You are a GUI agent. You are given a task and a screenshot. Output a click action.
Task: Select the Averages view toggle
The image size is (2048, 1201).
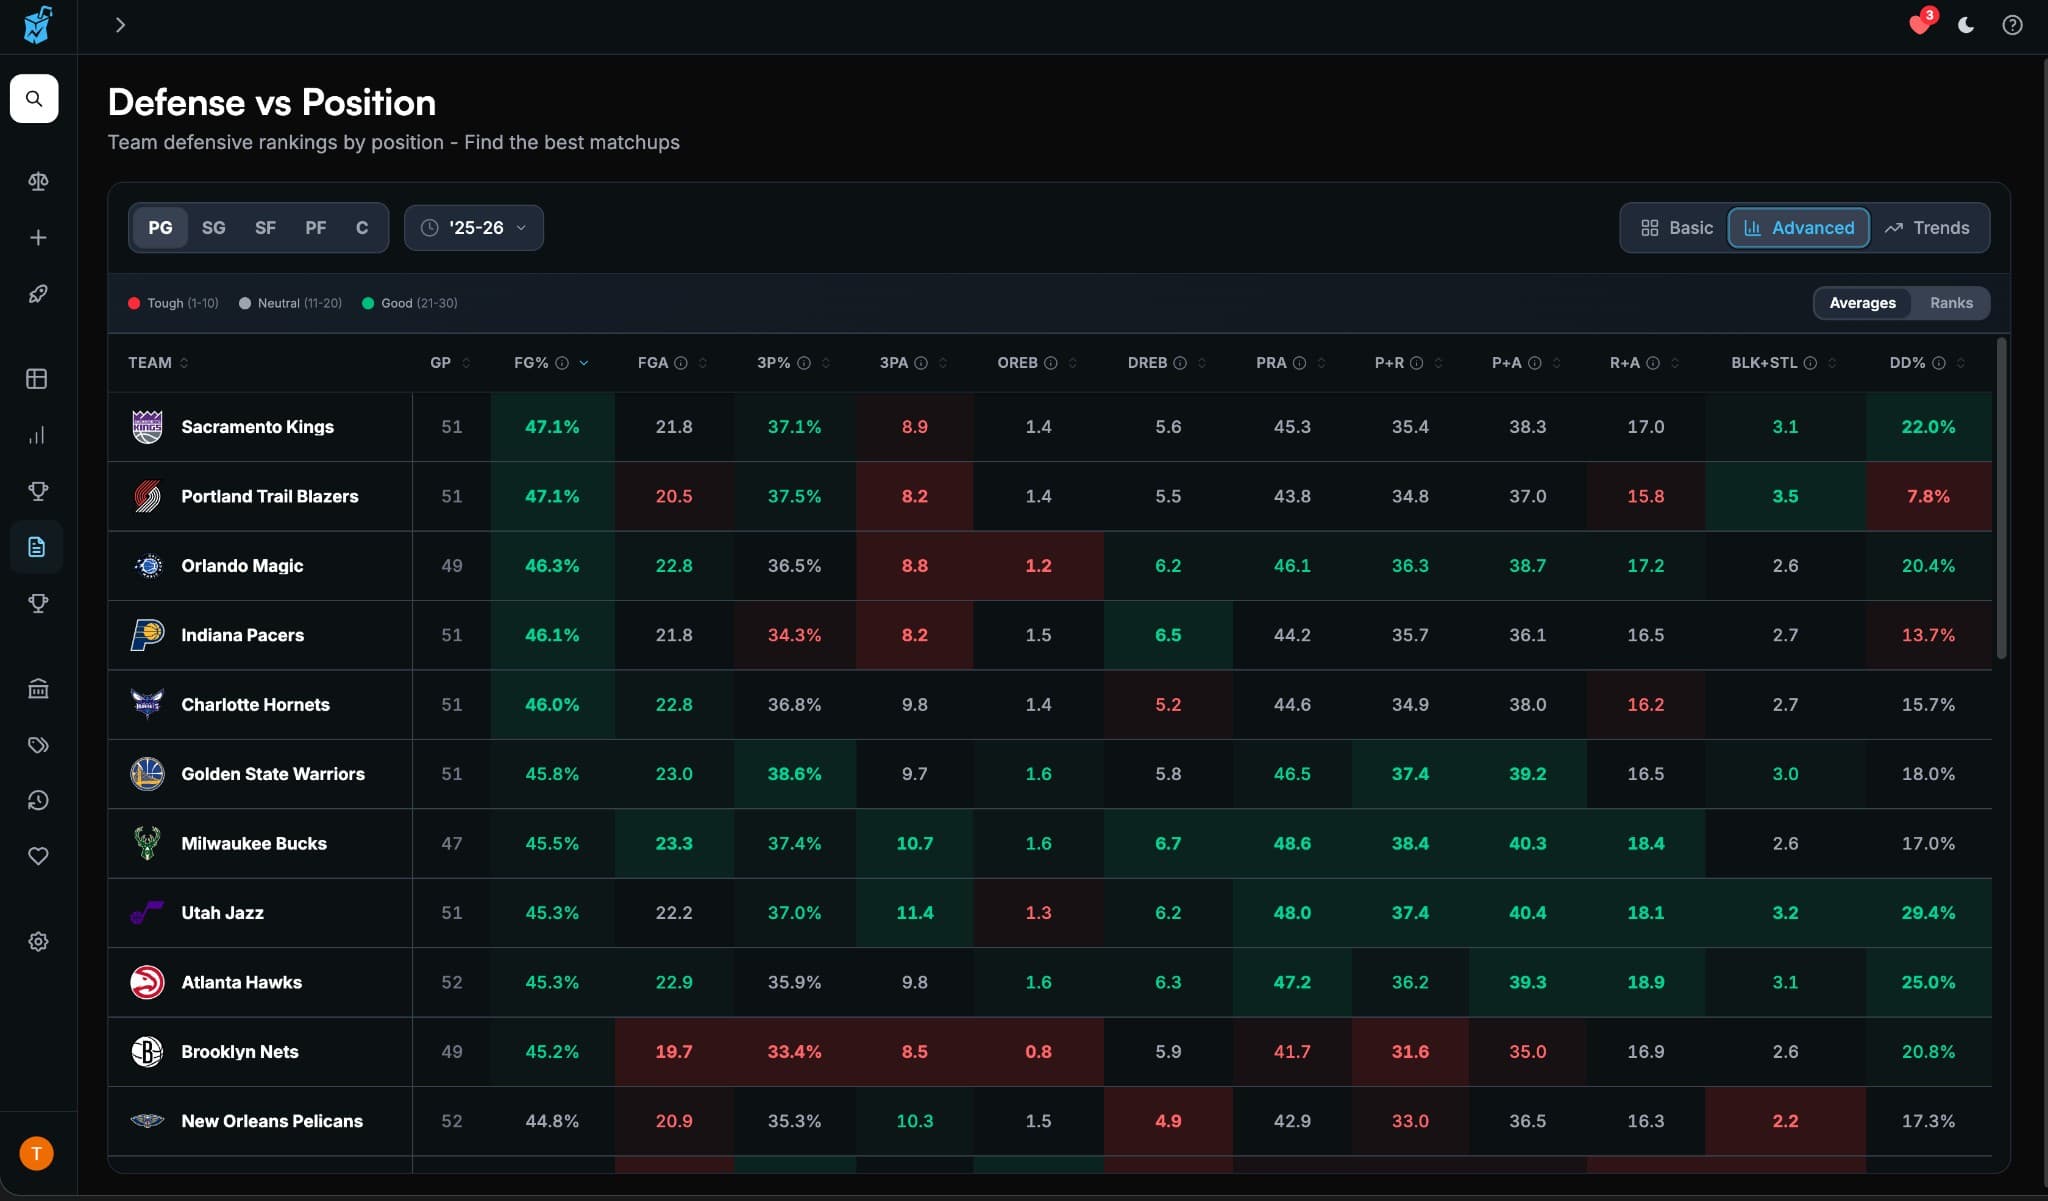tap(1861, 303)
